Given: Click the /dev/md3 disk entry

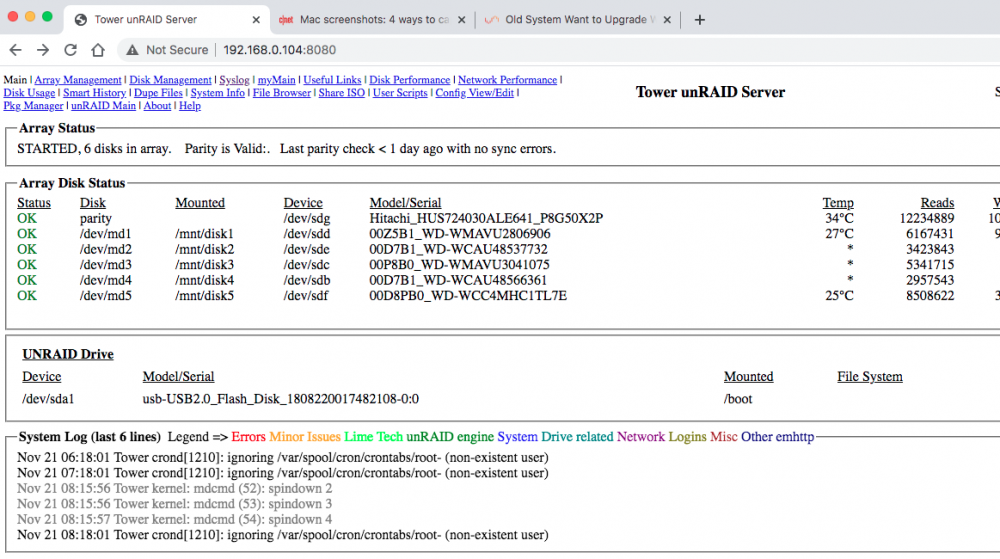Looking at the screenshot, I should 105,265.
